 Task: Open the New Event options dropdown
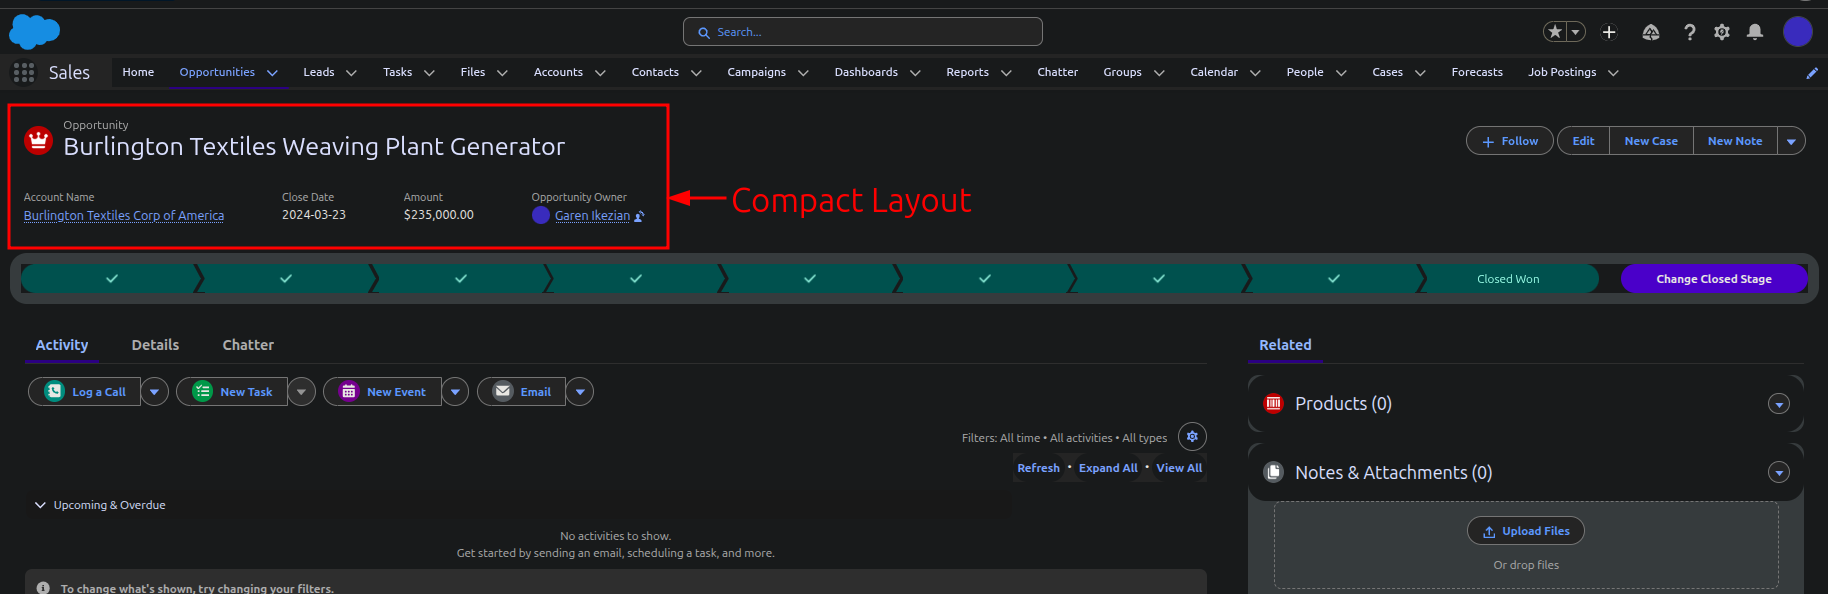[x=455, y=391]
